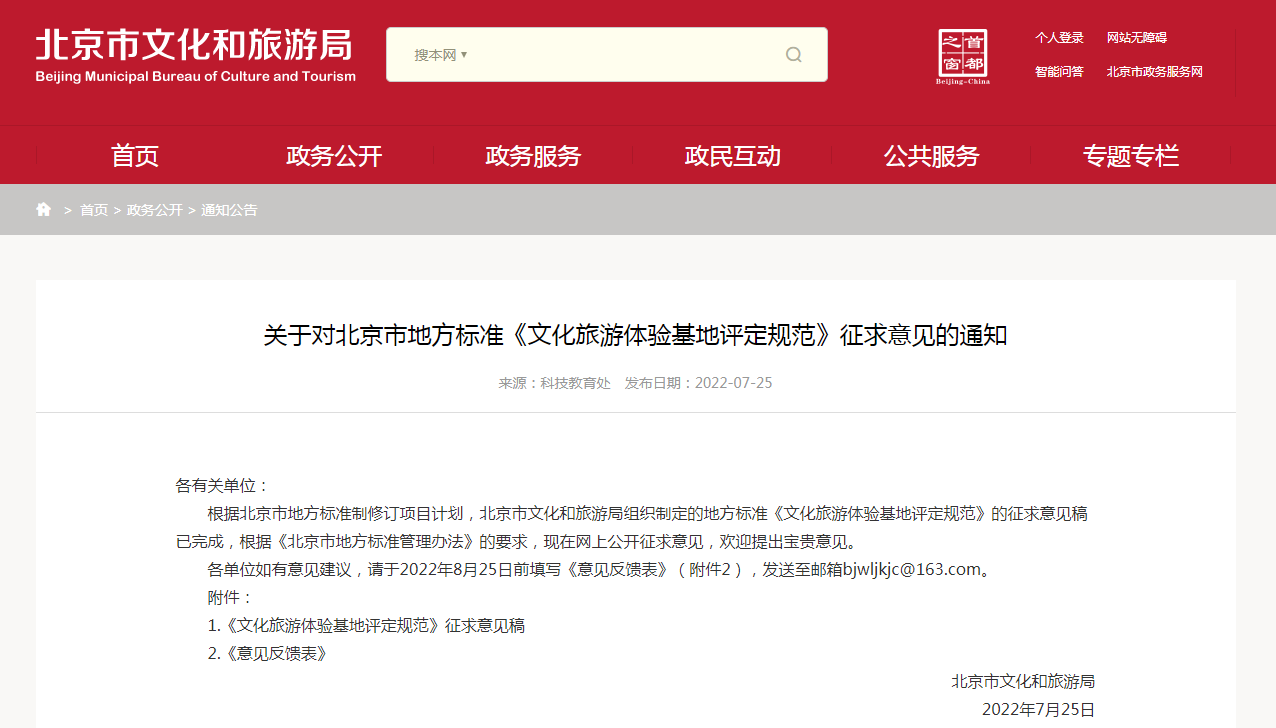The image size is (1276, 728).
Task: Click inside the search input field
Action: pyautogui.click(x=620, y=55)
